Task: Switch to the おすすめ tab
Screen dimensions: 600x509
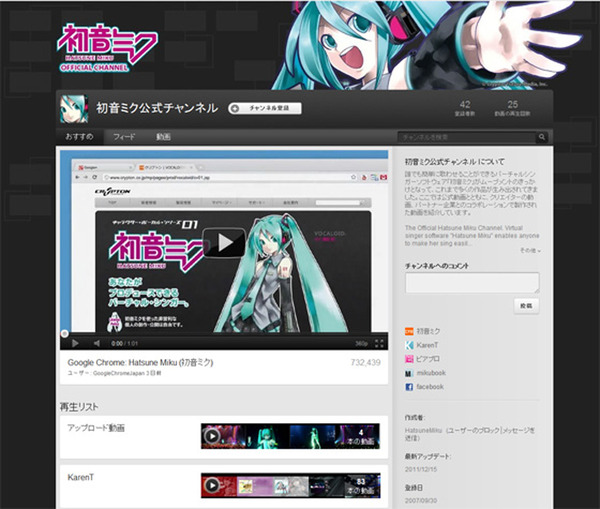Action: [x=79, y=137]
